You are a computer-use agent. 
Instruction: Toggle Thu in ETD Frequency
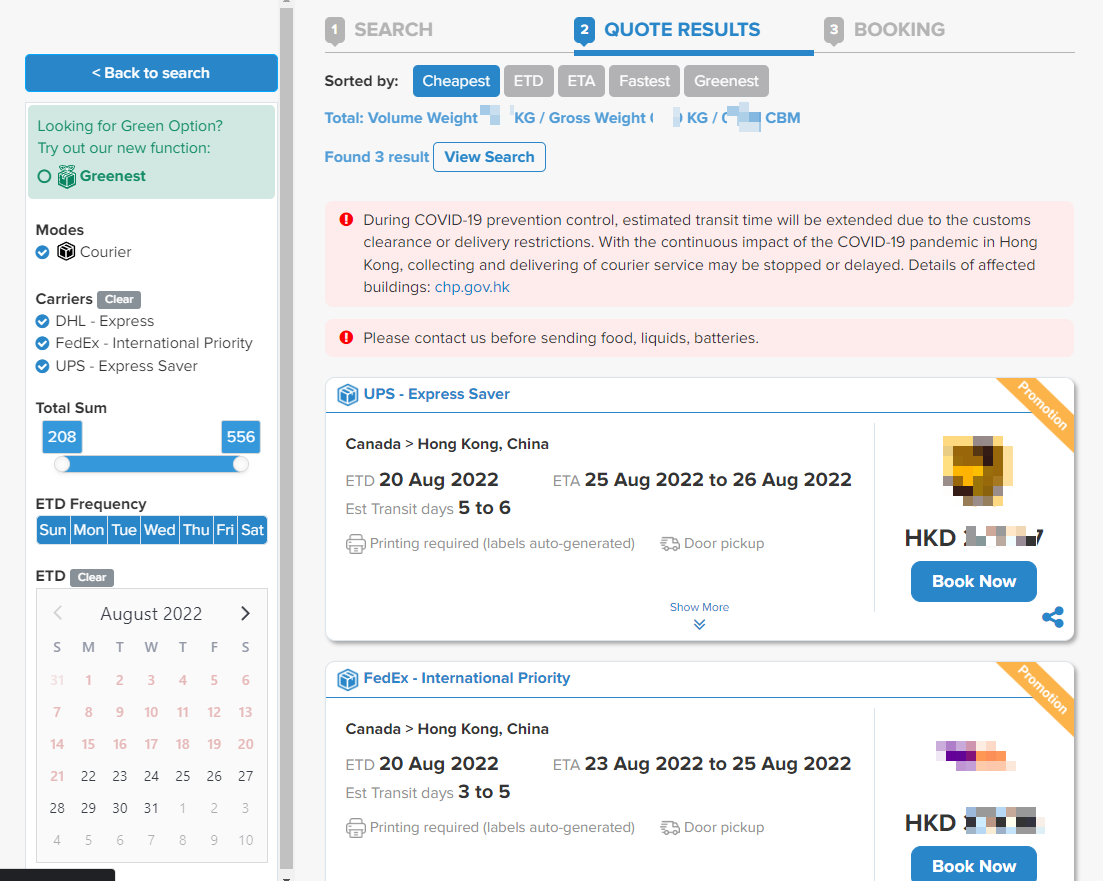tap(196, 530)
